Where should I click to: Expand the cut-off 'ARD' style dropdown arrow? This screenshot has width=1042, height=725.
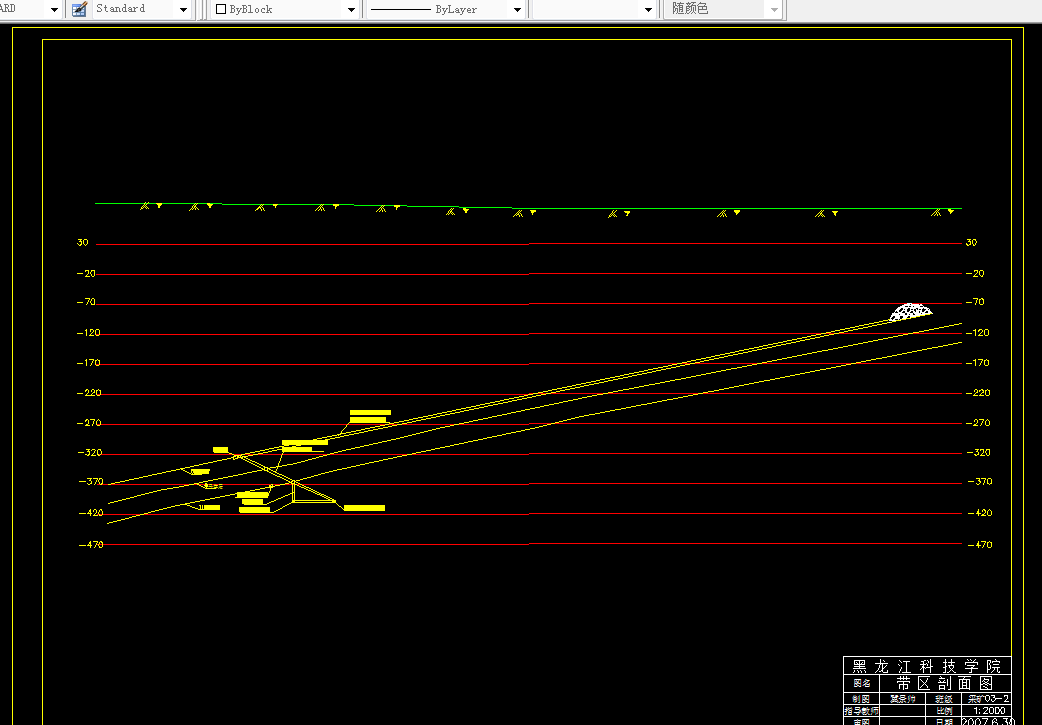(54, 9)
